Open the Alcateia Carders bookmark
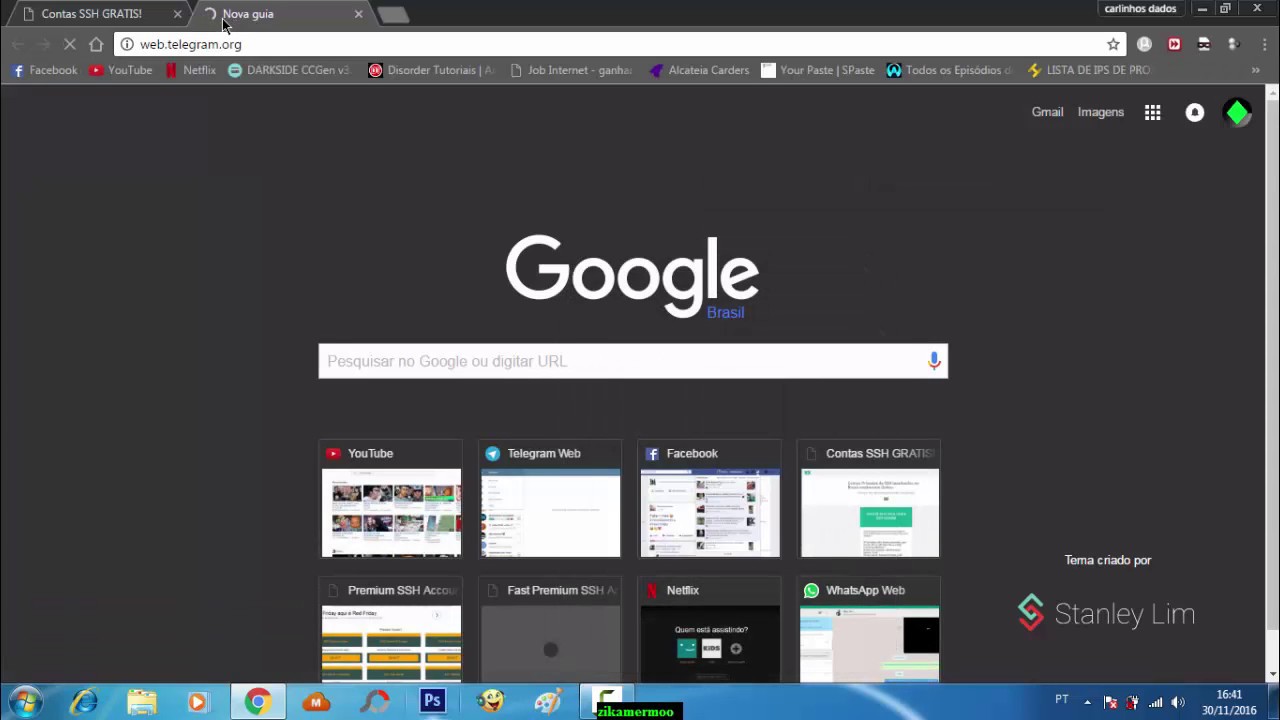The height and width of the screenshot is (720, 1280). coord(699,70)
